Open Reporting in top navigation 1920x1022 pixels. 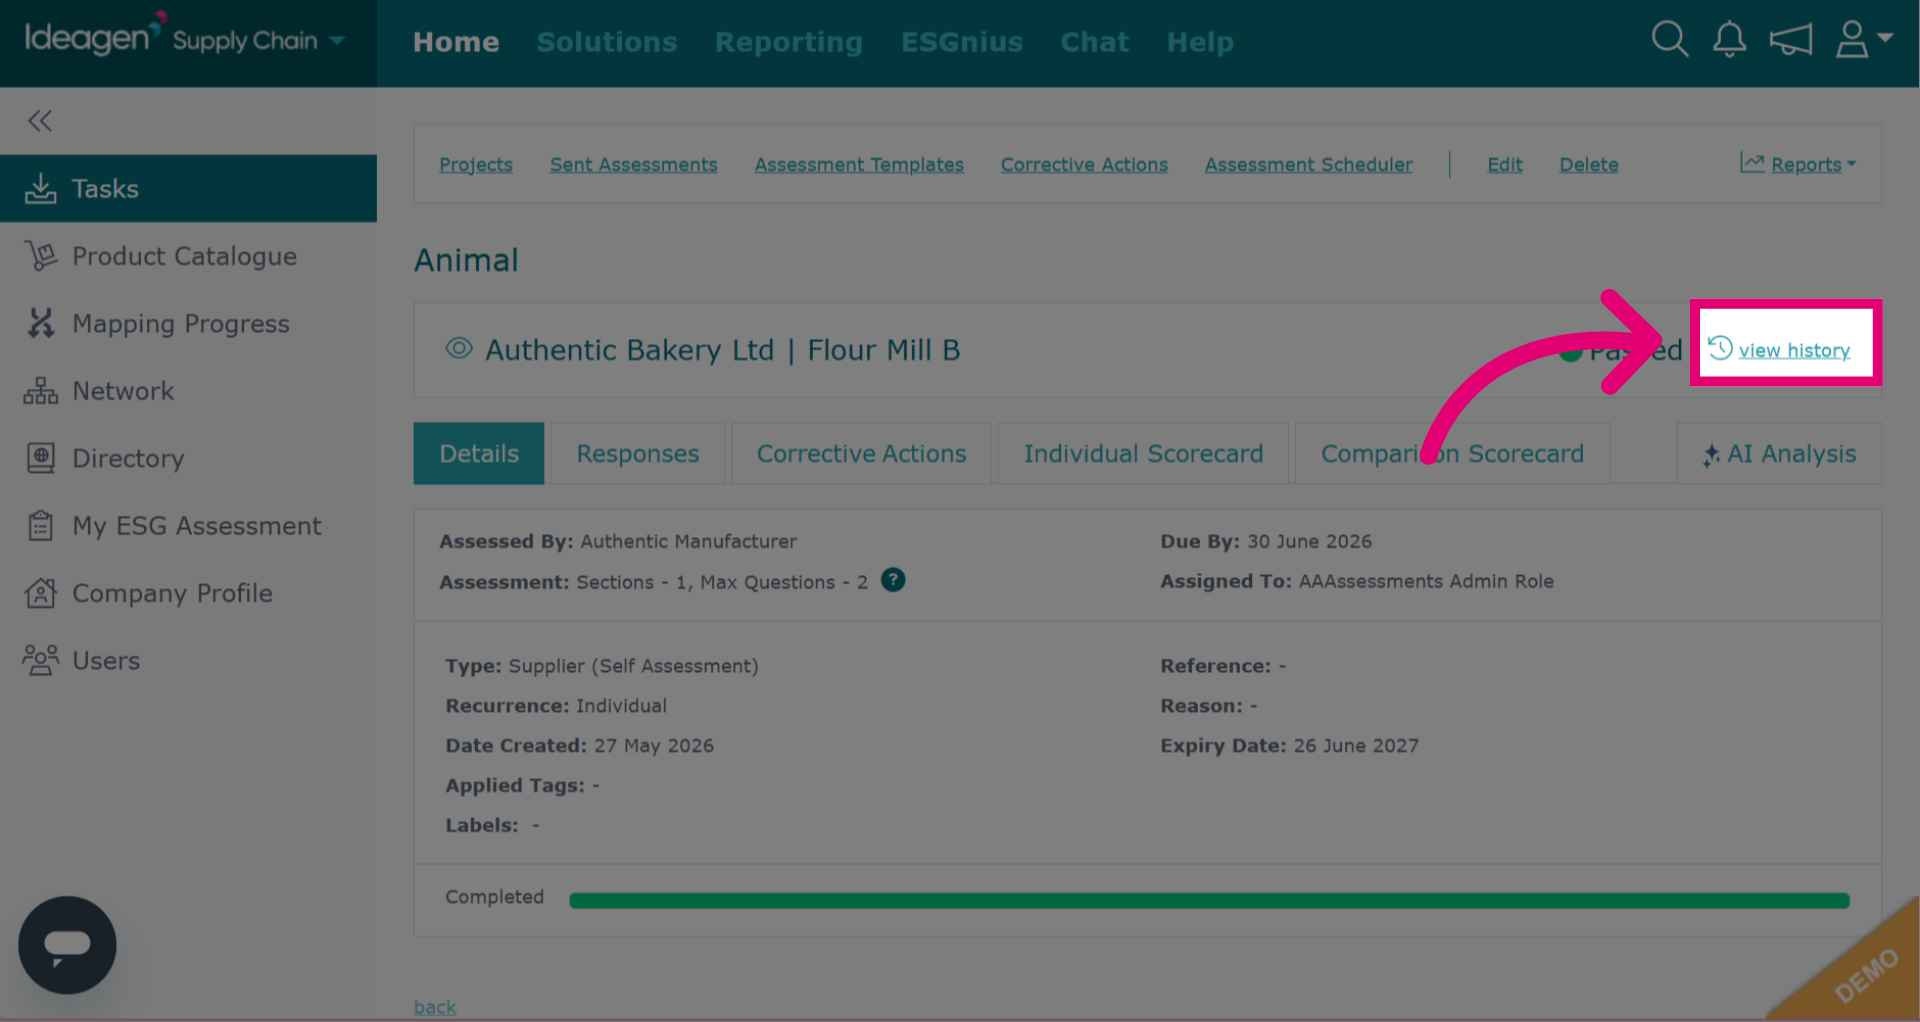[789, 42]
